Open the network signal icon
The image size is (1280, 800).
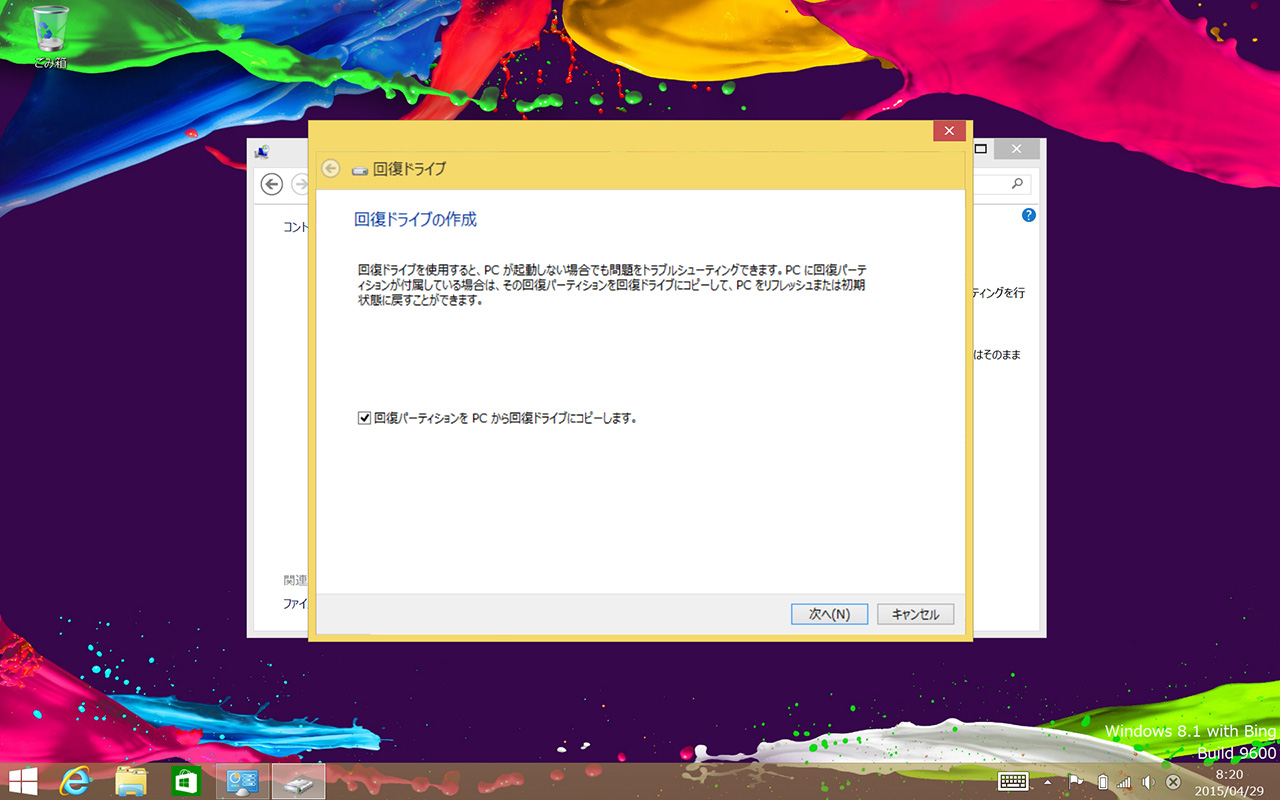pos(1124,781)
